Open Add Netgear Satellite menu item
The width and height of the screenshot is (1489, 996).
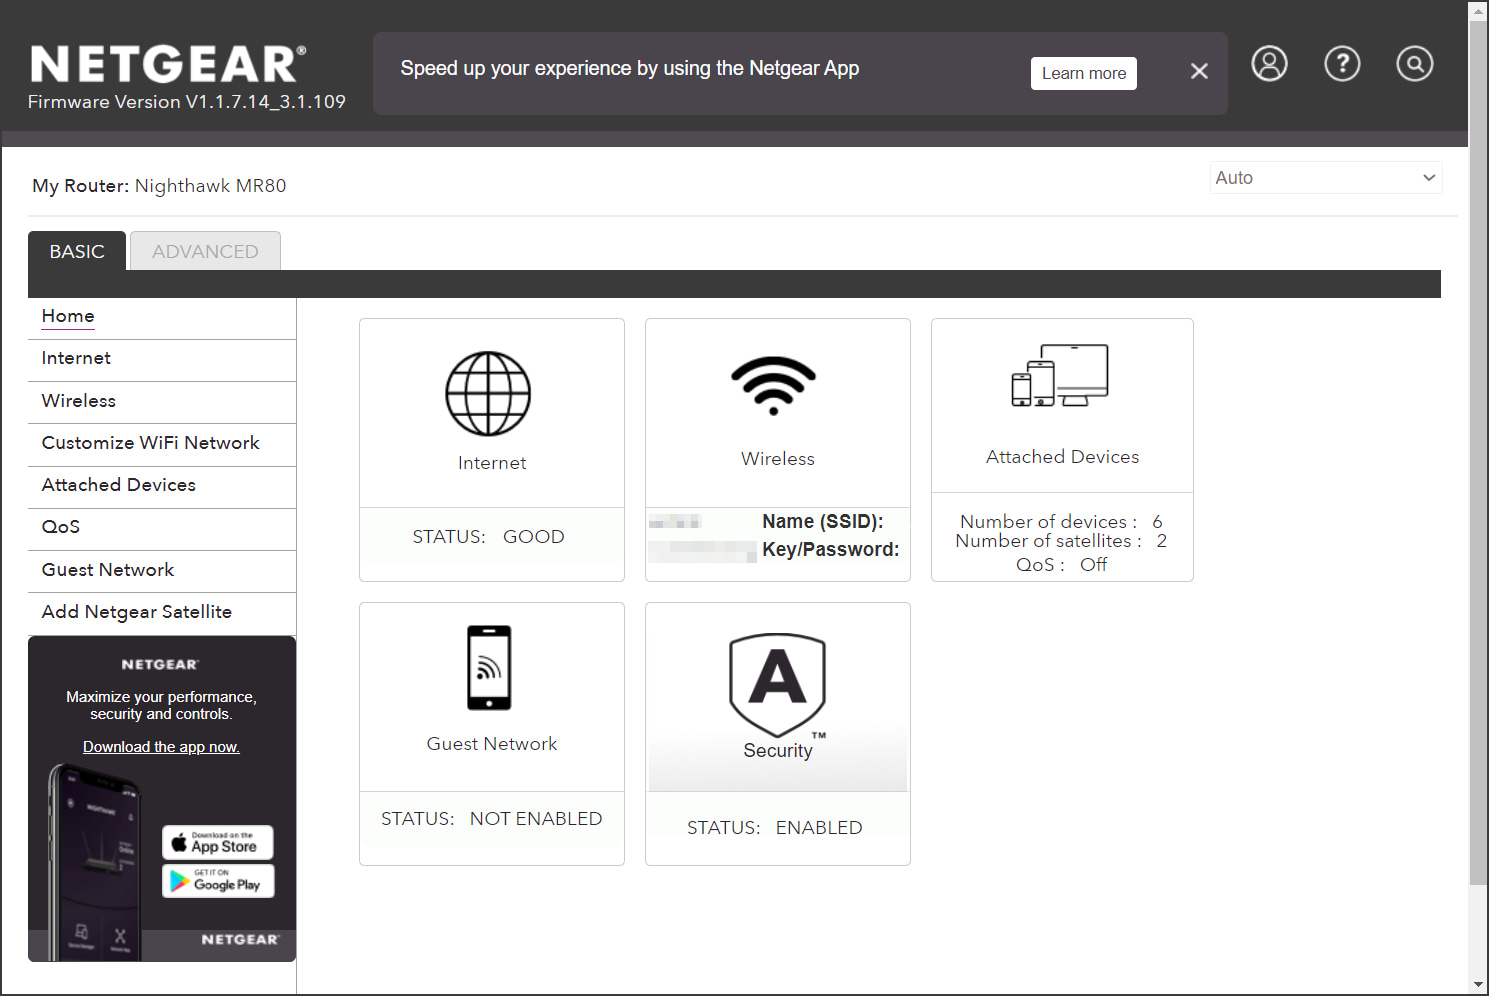click(x=137, y=612)
